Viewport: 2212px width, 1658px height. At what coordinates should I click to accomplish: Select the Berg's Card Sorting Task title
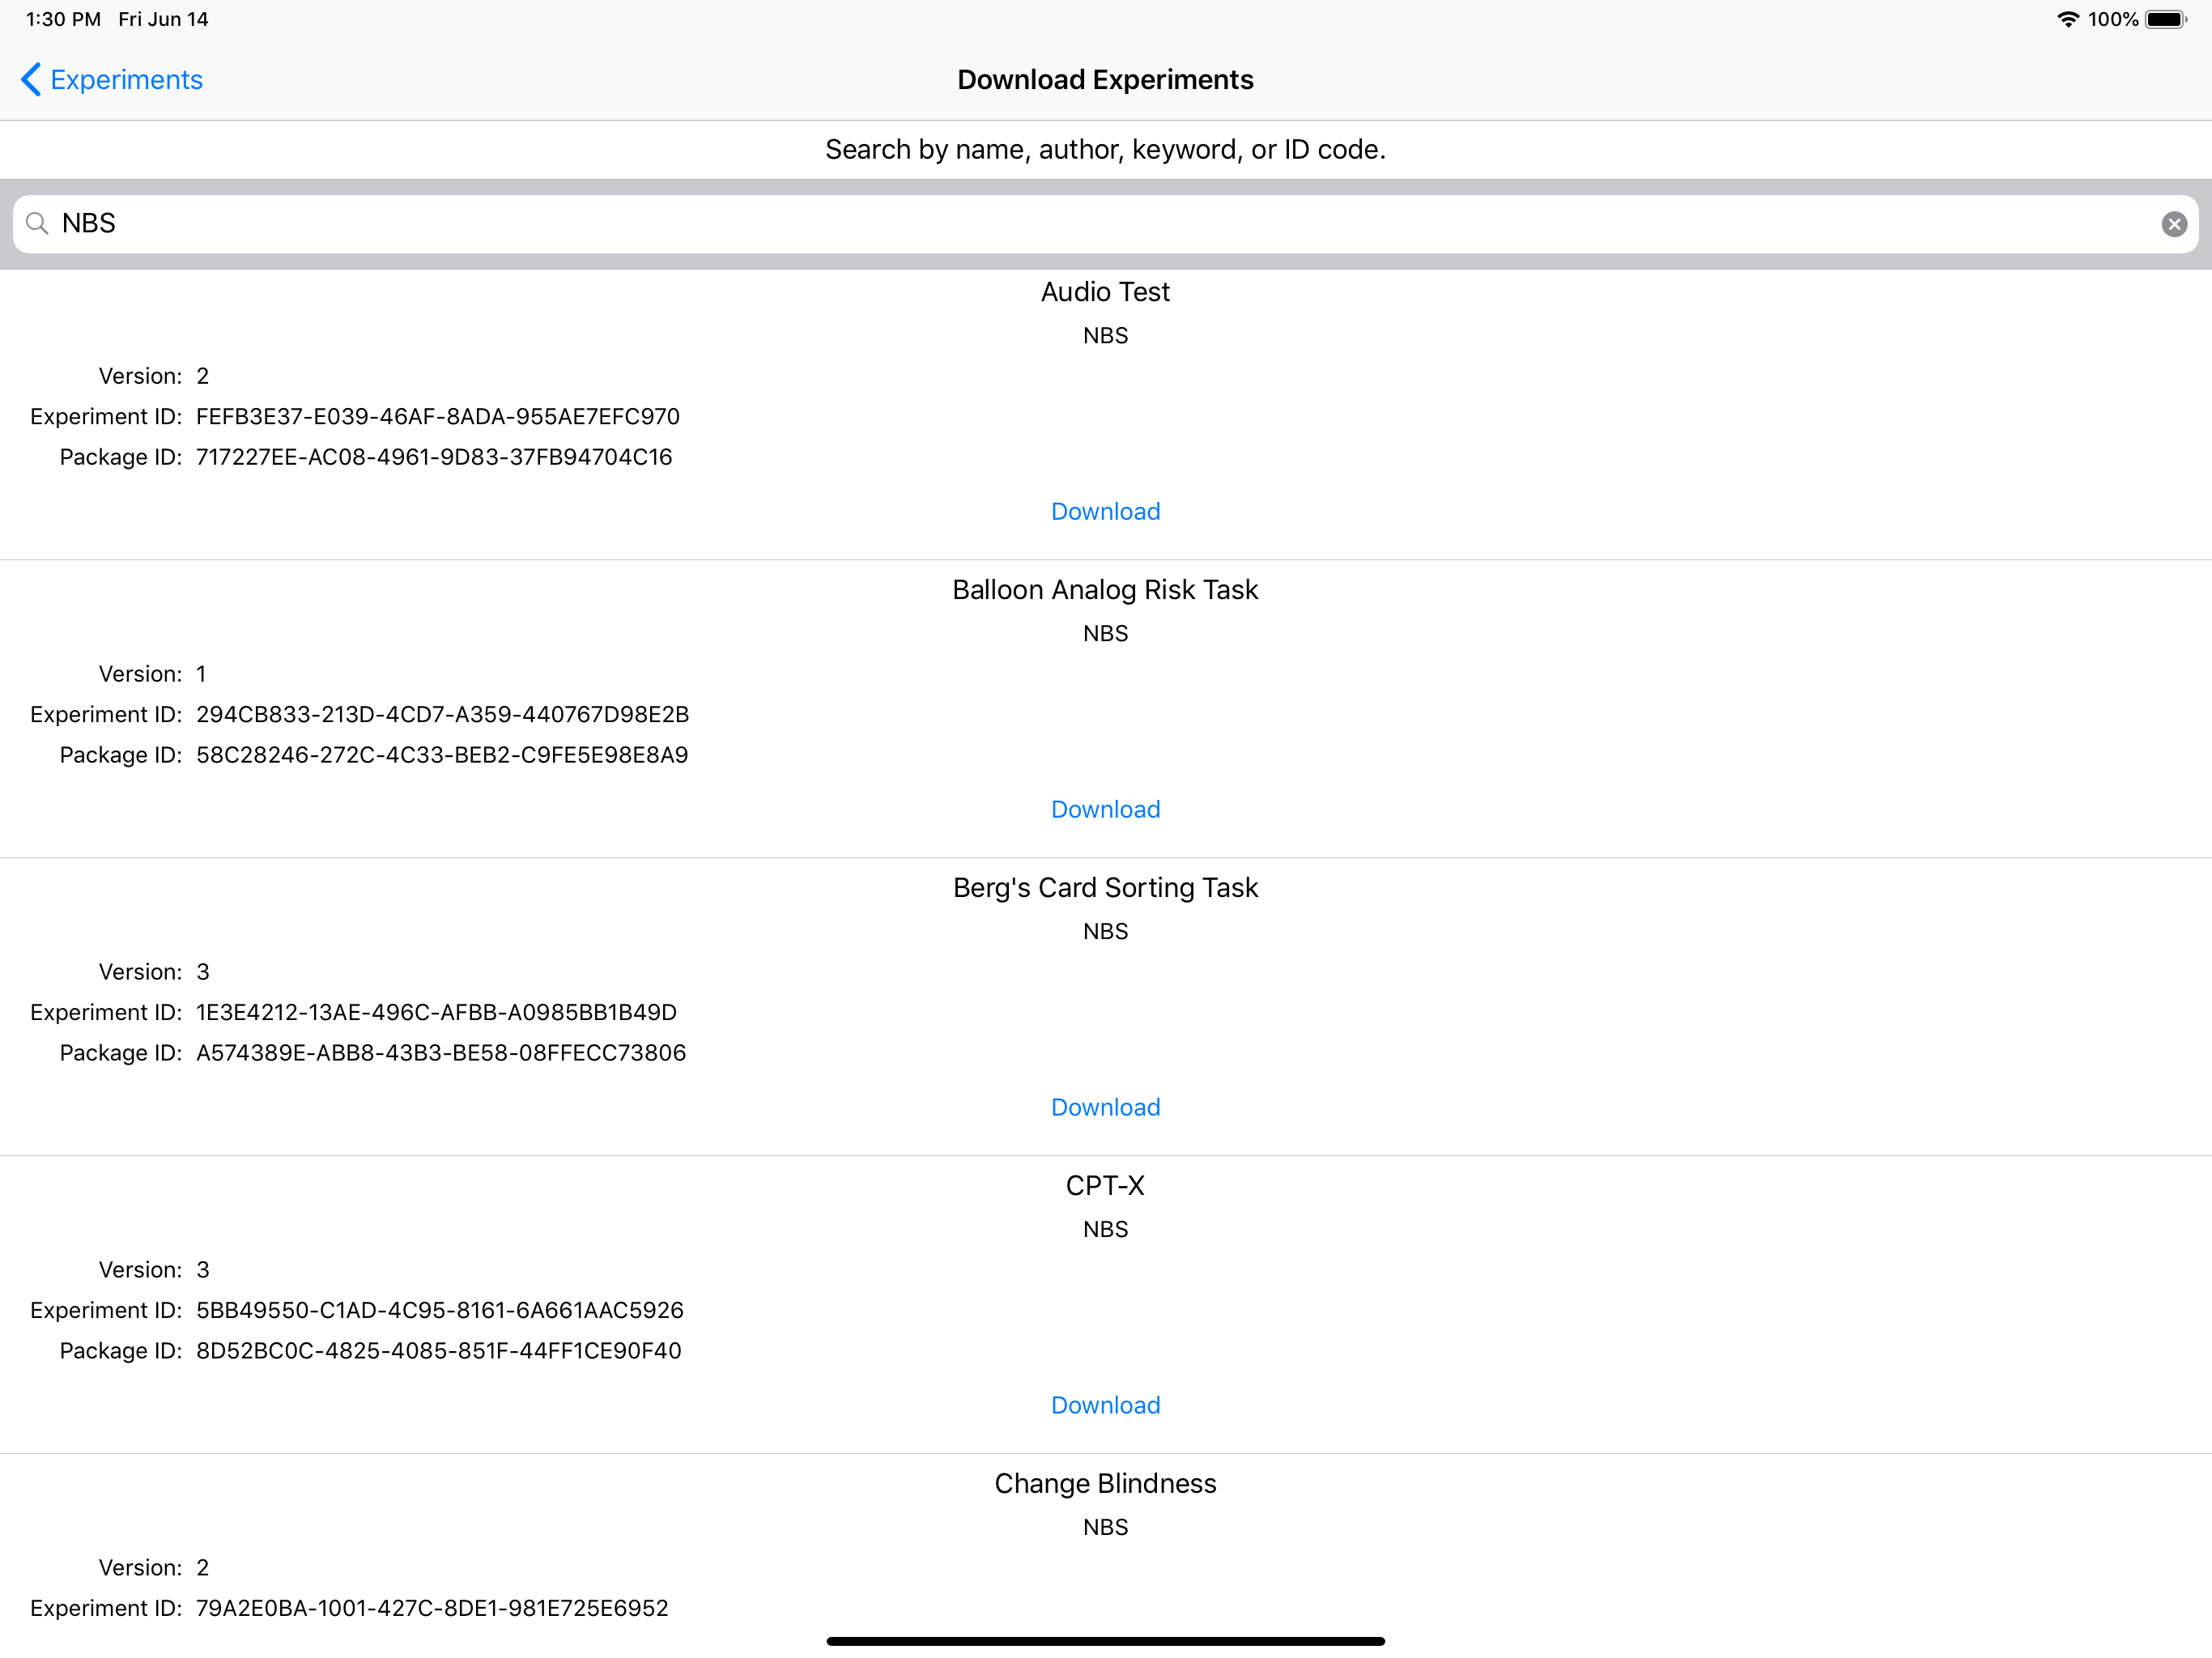click(1105, 888)
